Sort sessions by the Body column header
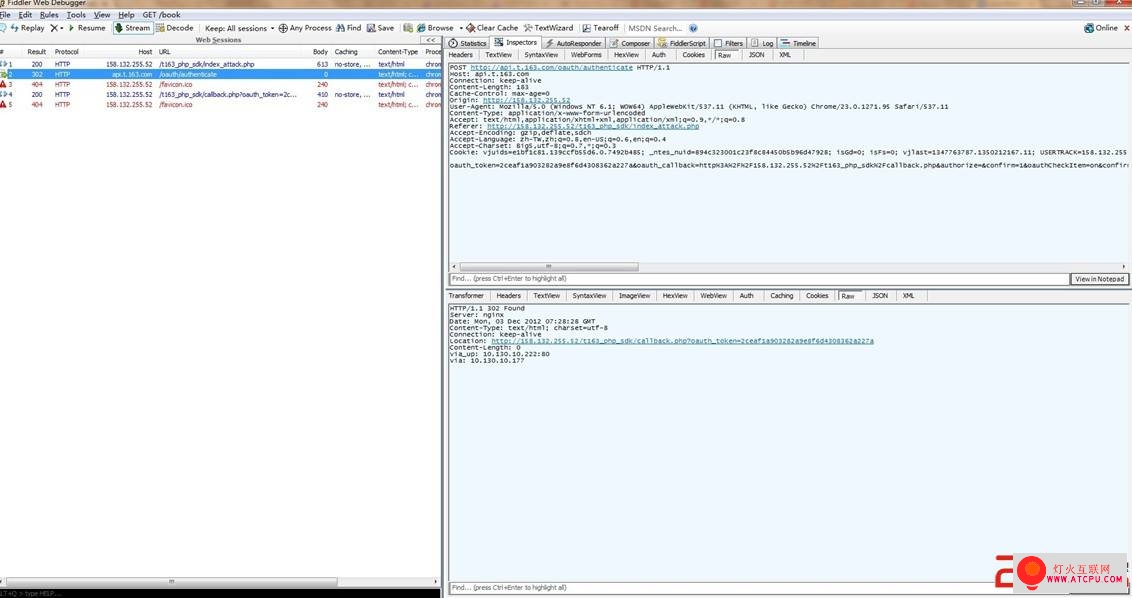The height and width of the screenshot is (598, 1132). [x=320, y=52]
